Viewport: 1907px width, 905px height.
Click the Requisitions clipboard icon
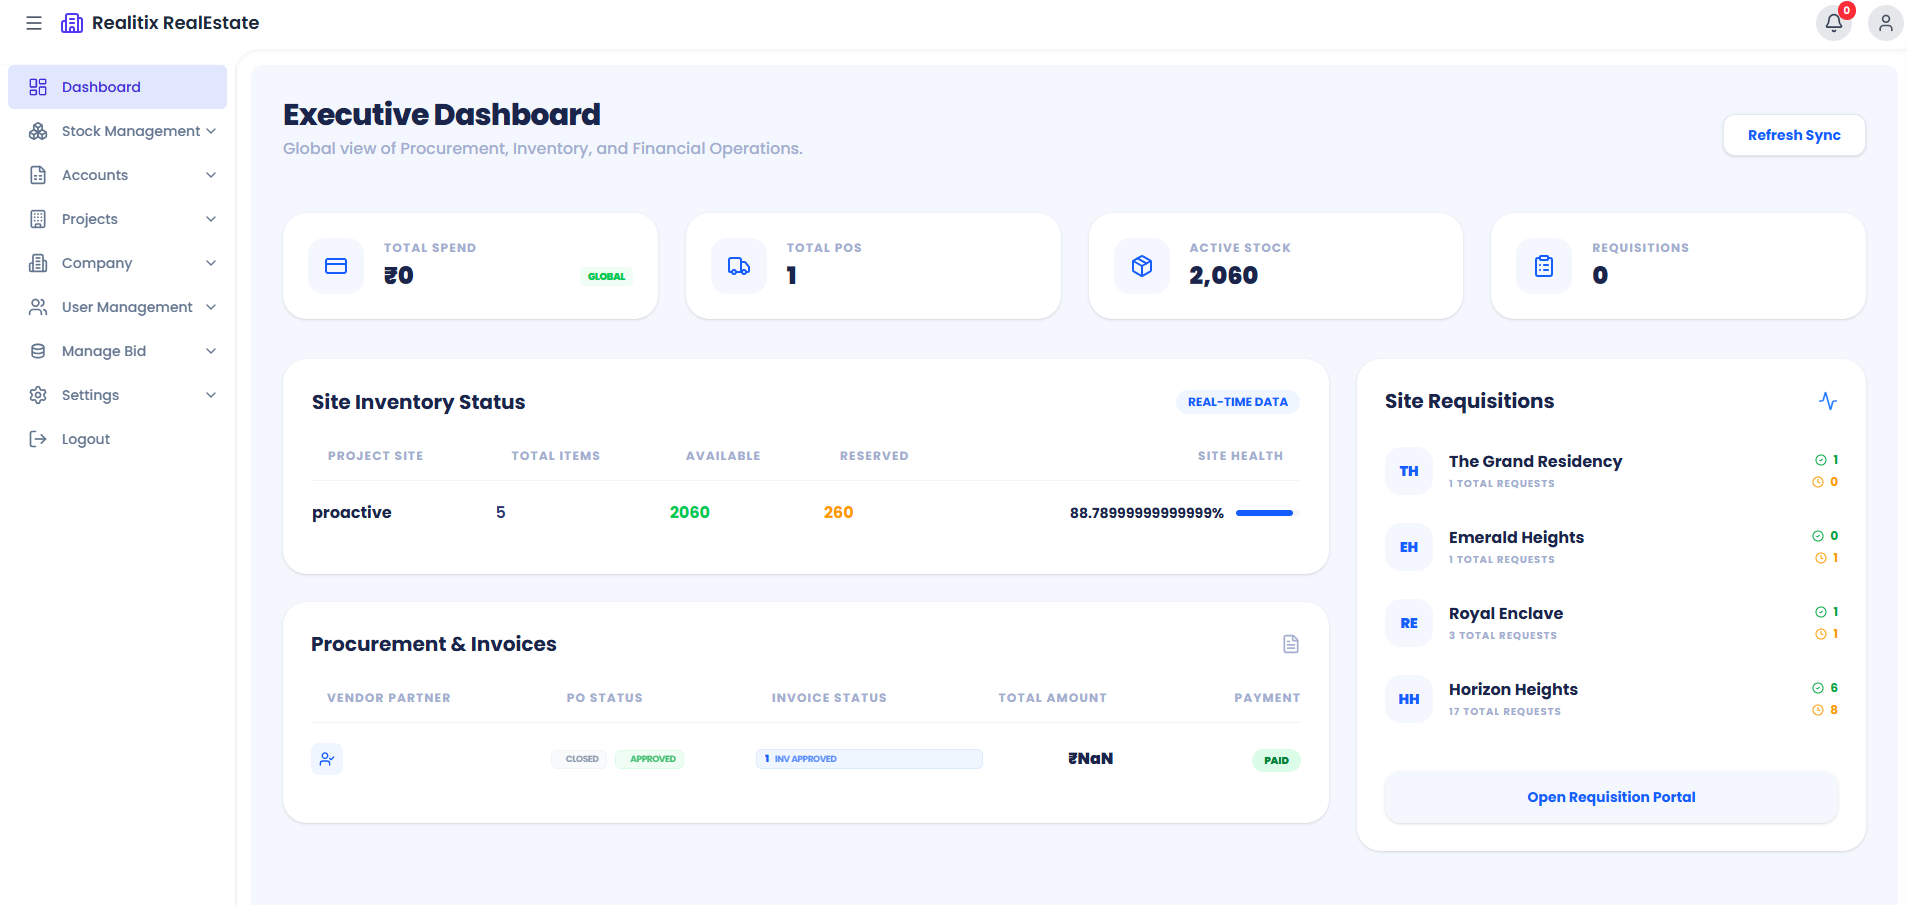pyautogui.click(x=1544, y=266)
